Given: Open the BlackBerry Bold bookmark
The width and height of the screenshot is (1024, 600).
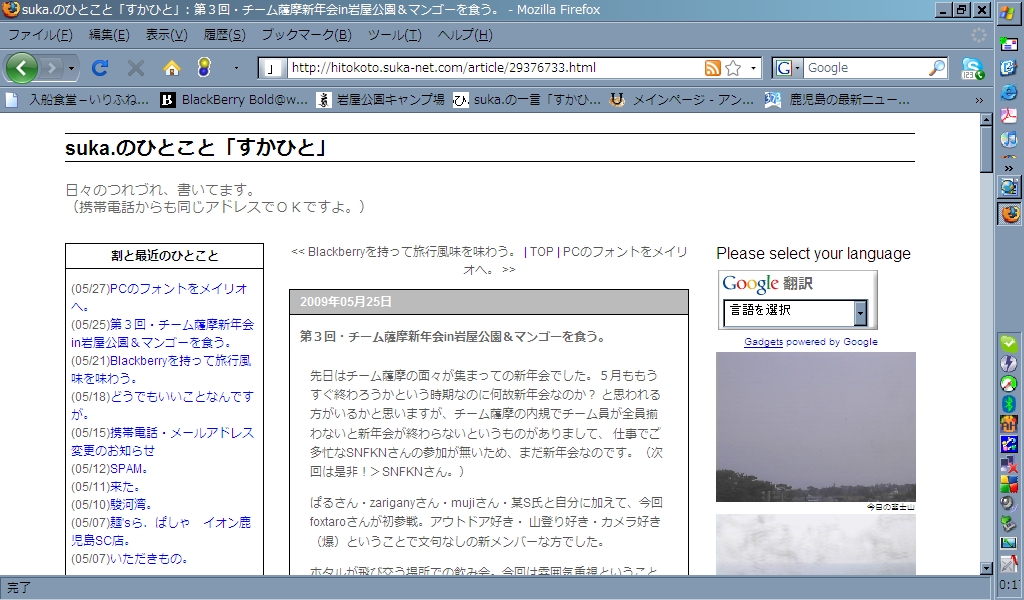Looking at the screenshot, I should [234, 100].
